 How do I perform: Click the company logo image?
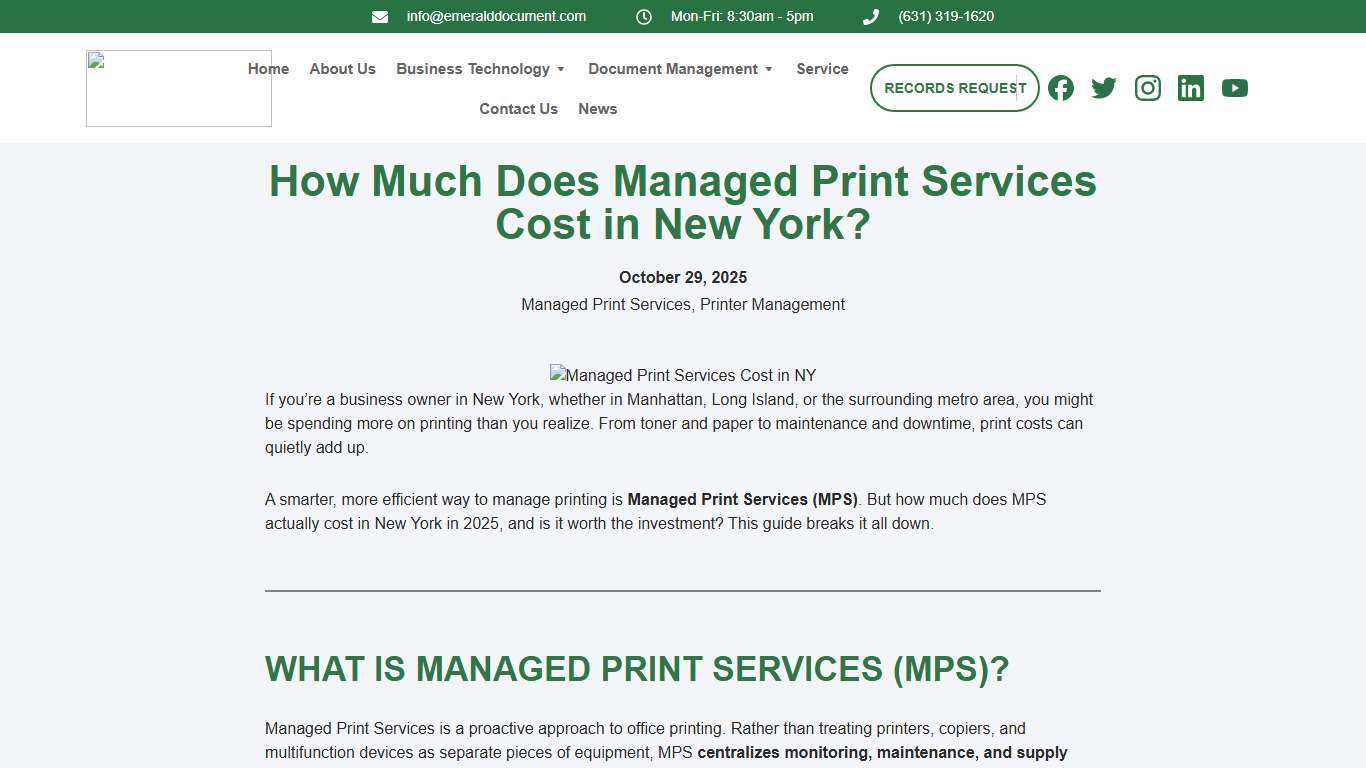(x=178, y=88)
